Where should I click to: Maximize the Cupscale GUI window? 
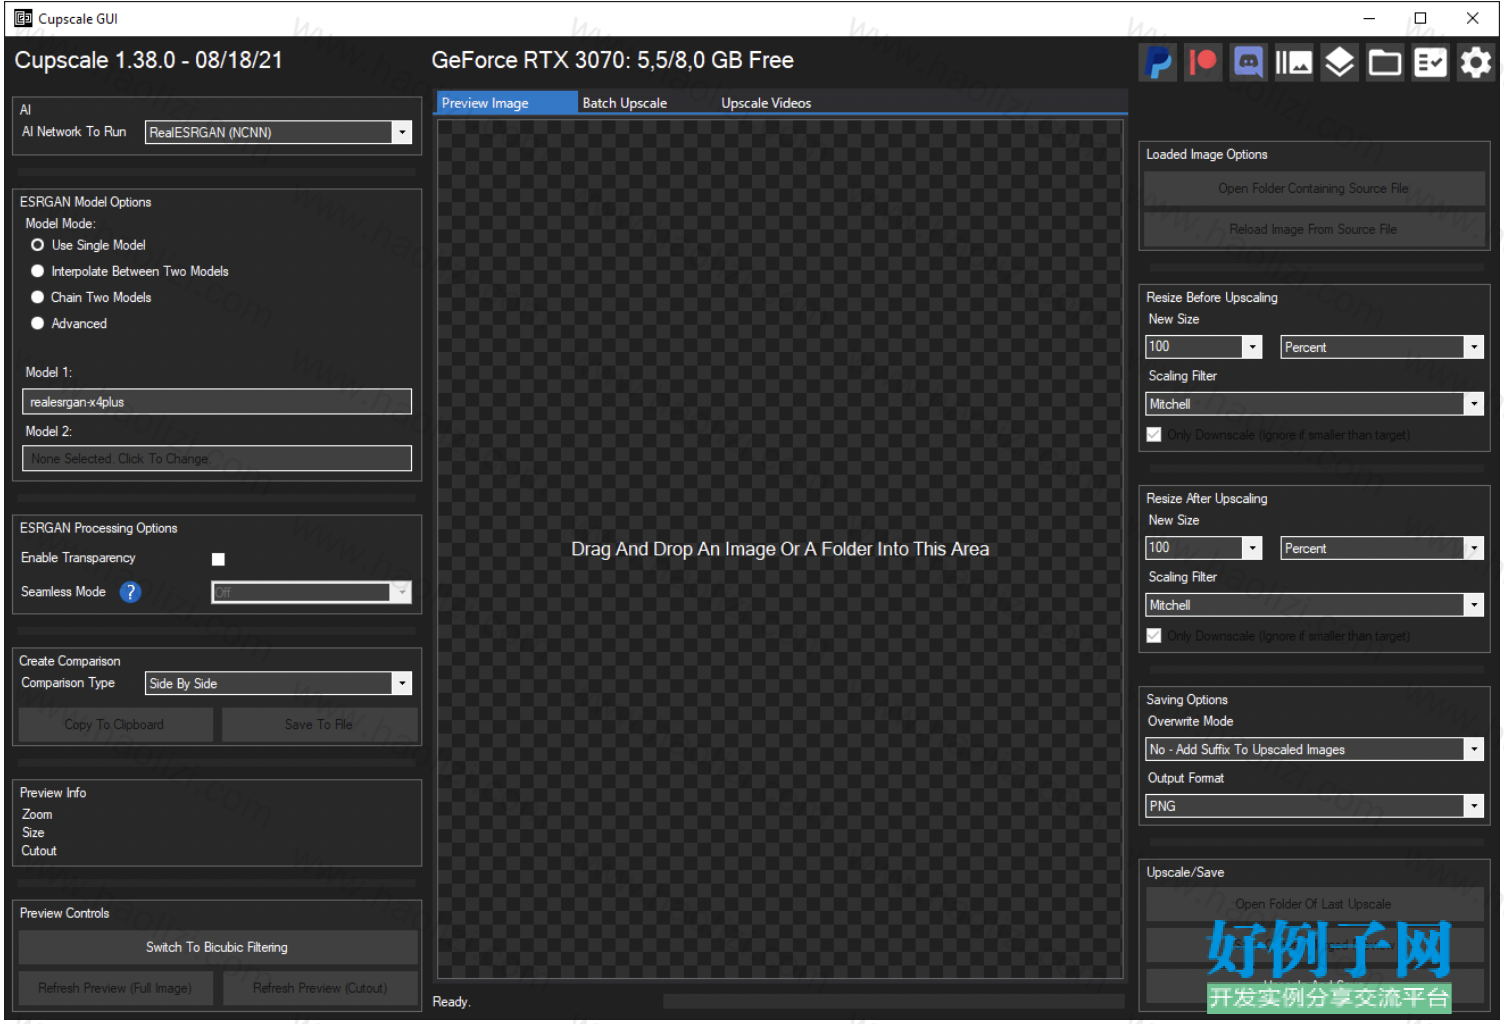pyautogui.click(x=1420, y=18)
